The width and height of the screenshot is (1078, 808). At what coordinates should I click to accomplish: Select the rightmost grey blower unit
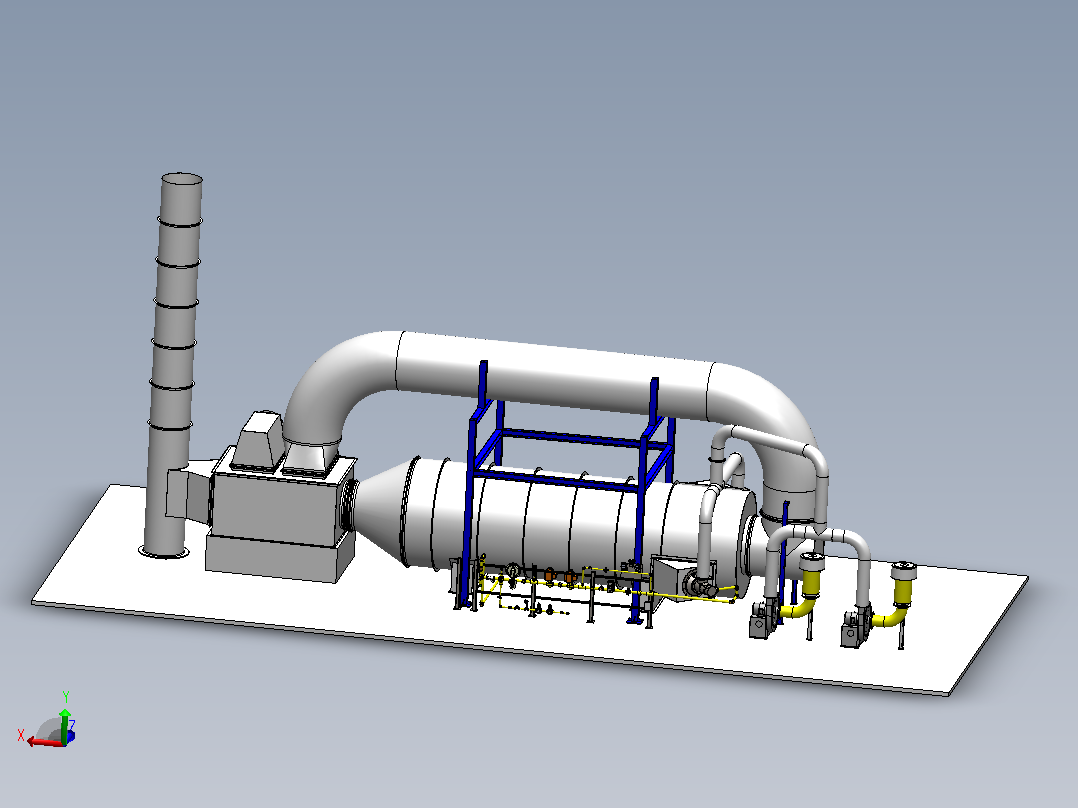pyautogui.click(x=855, y=625)
